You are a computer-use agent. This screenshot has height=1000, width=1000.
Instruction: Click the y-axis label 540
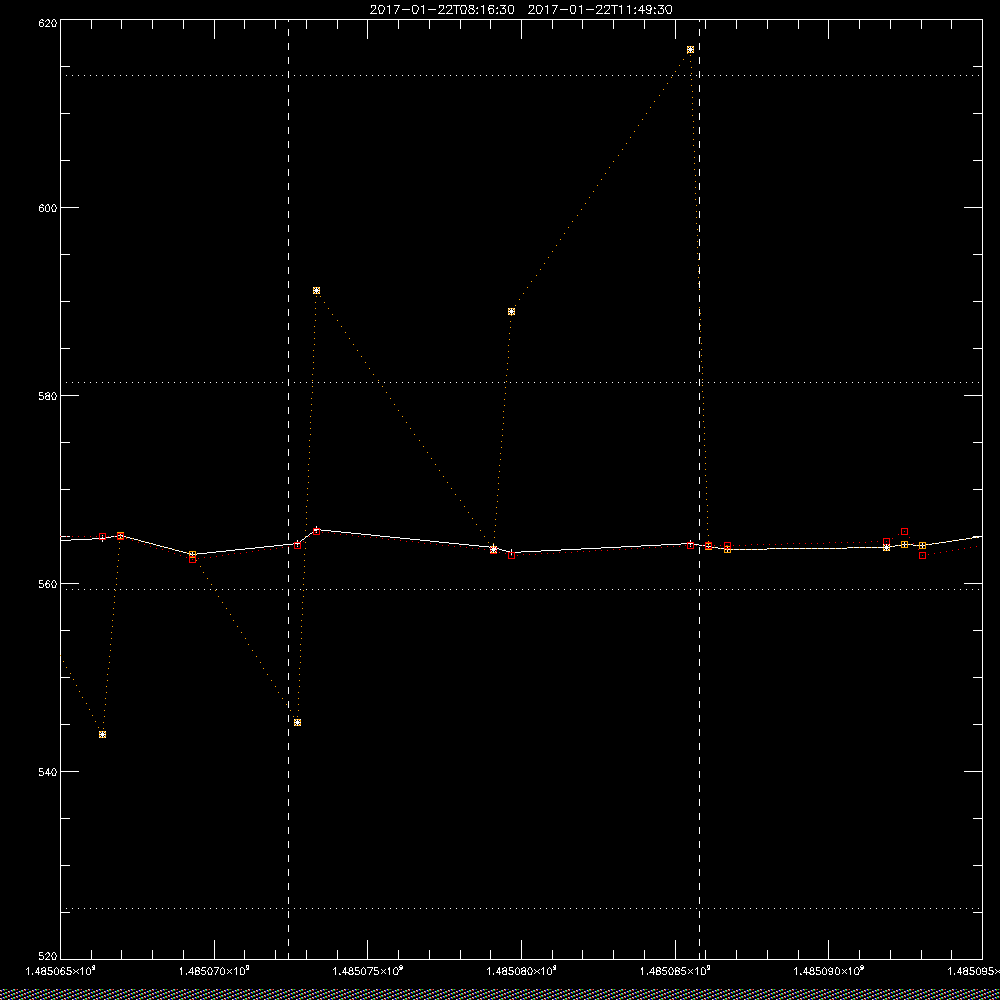[x=48, y=772]
